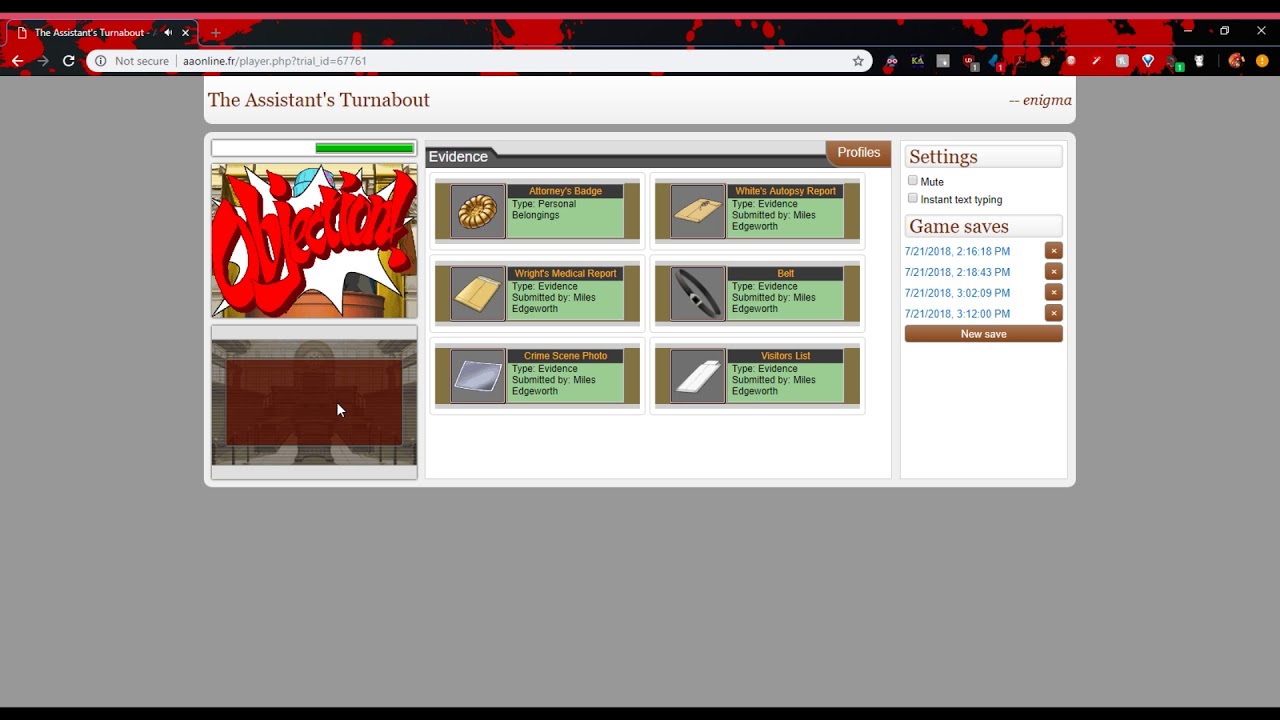Open the KA extension icon
This screenshot has height=720, width=1280.
[x=917, y=61]
